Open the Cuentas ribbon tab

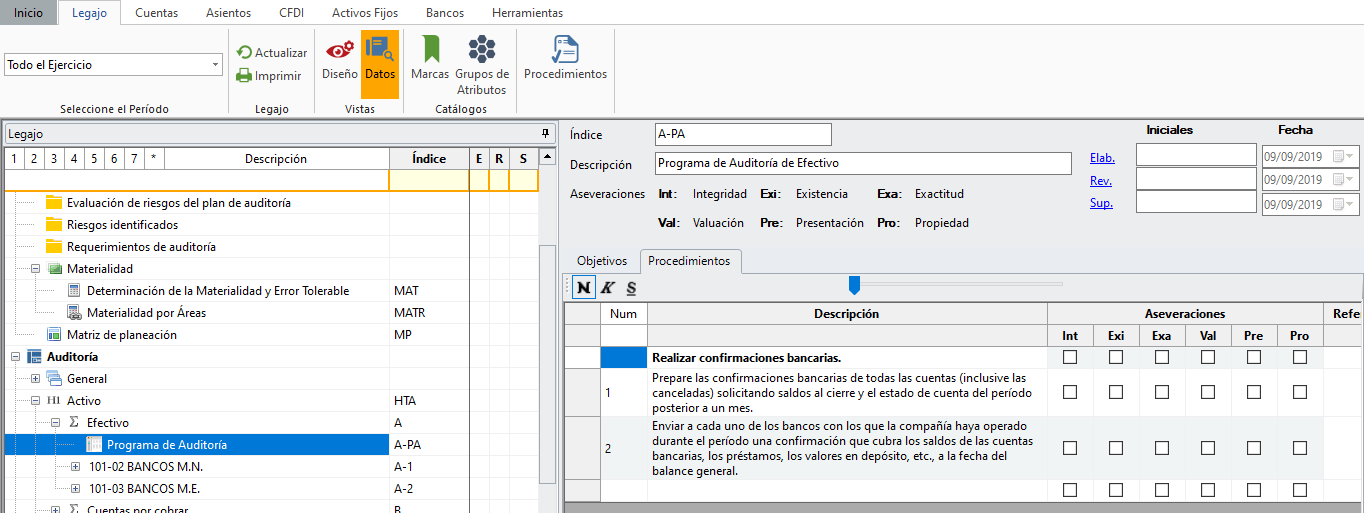156,13
